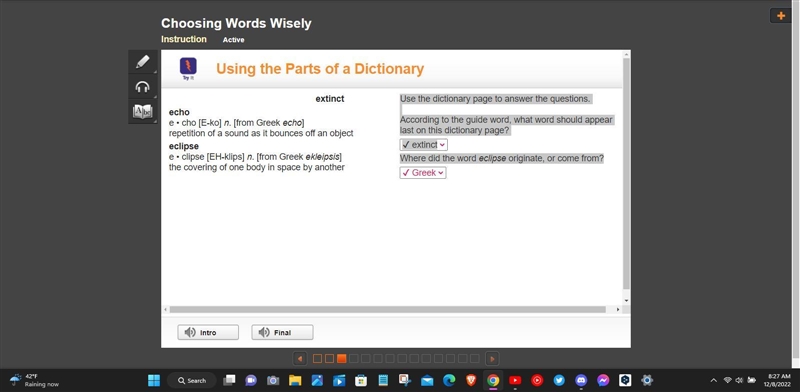Click the 'Active' status label

click(x=233, y=40)
